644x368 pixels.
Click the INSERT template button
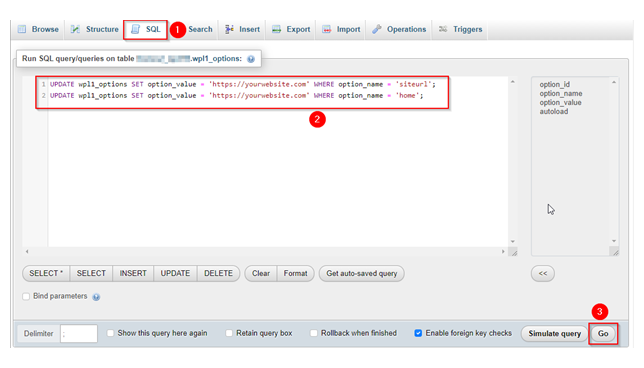pos(133,274)
